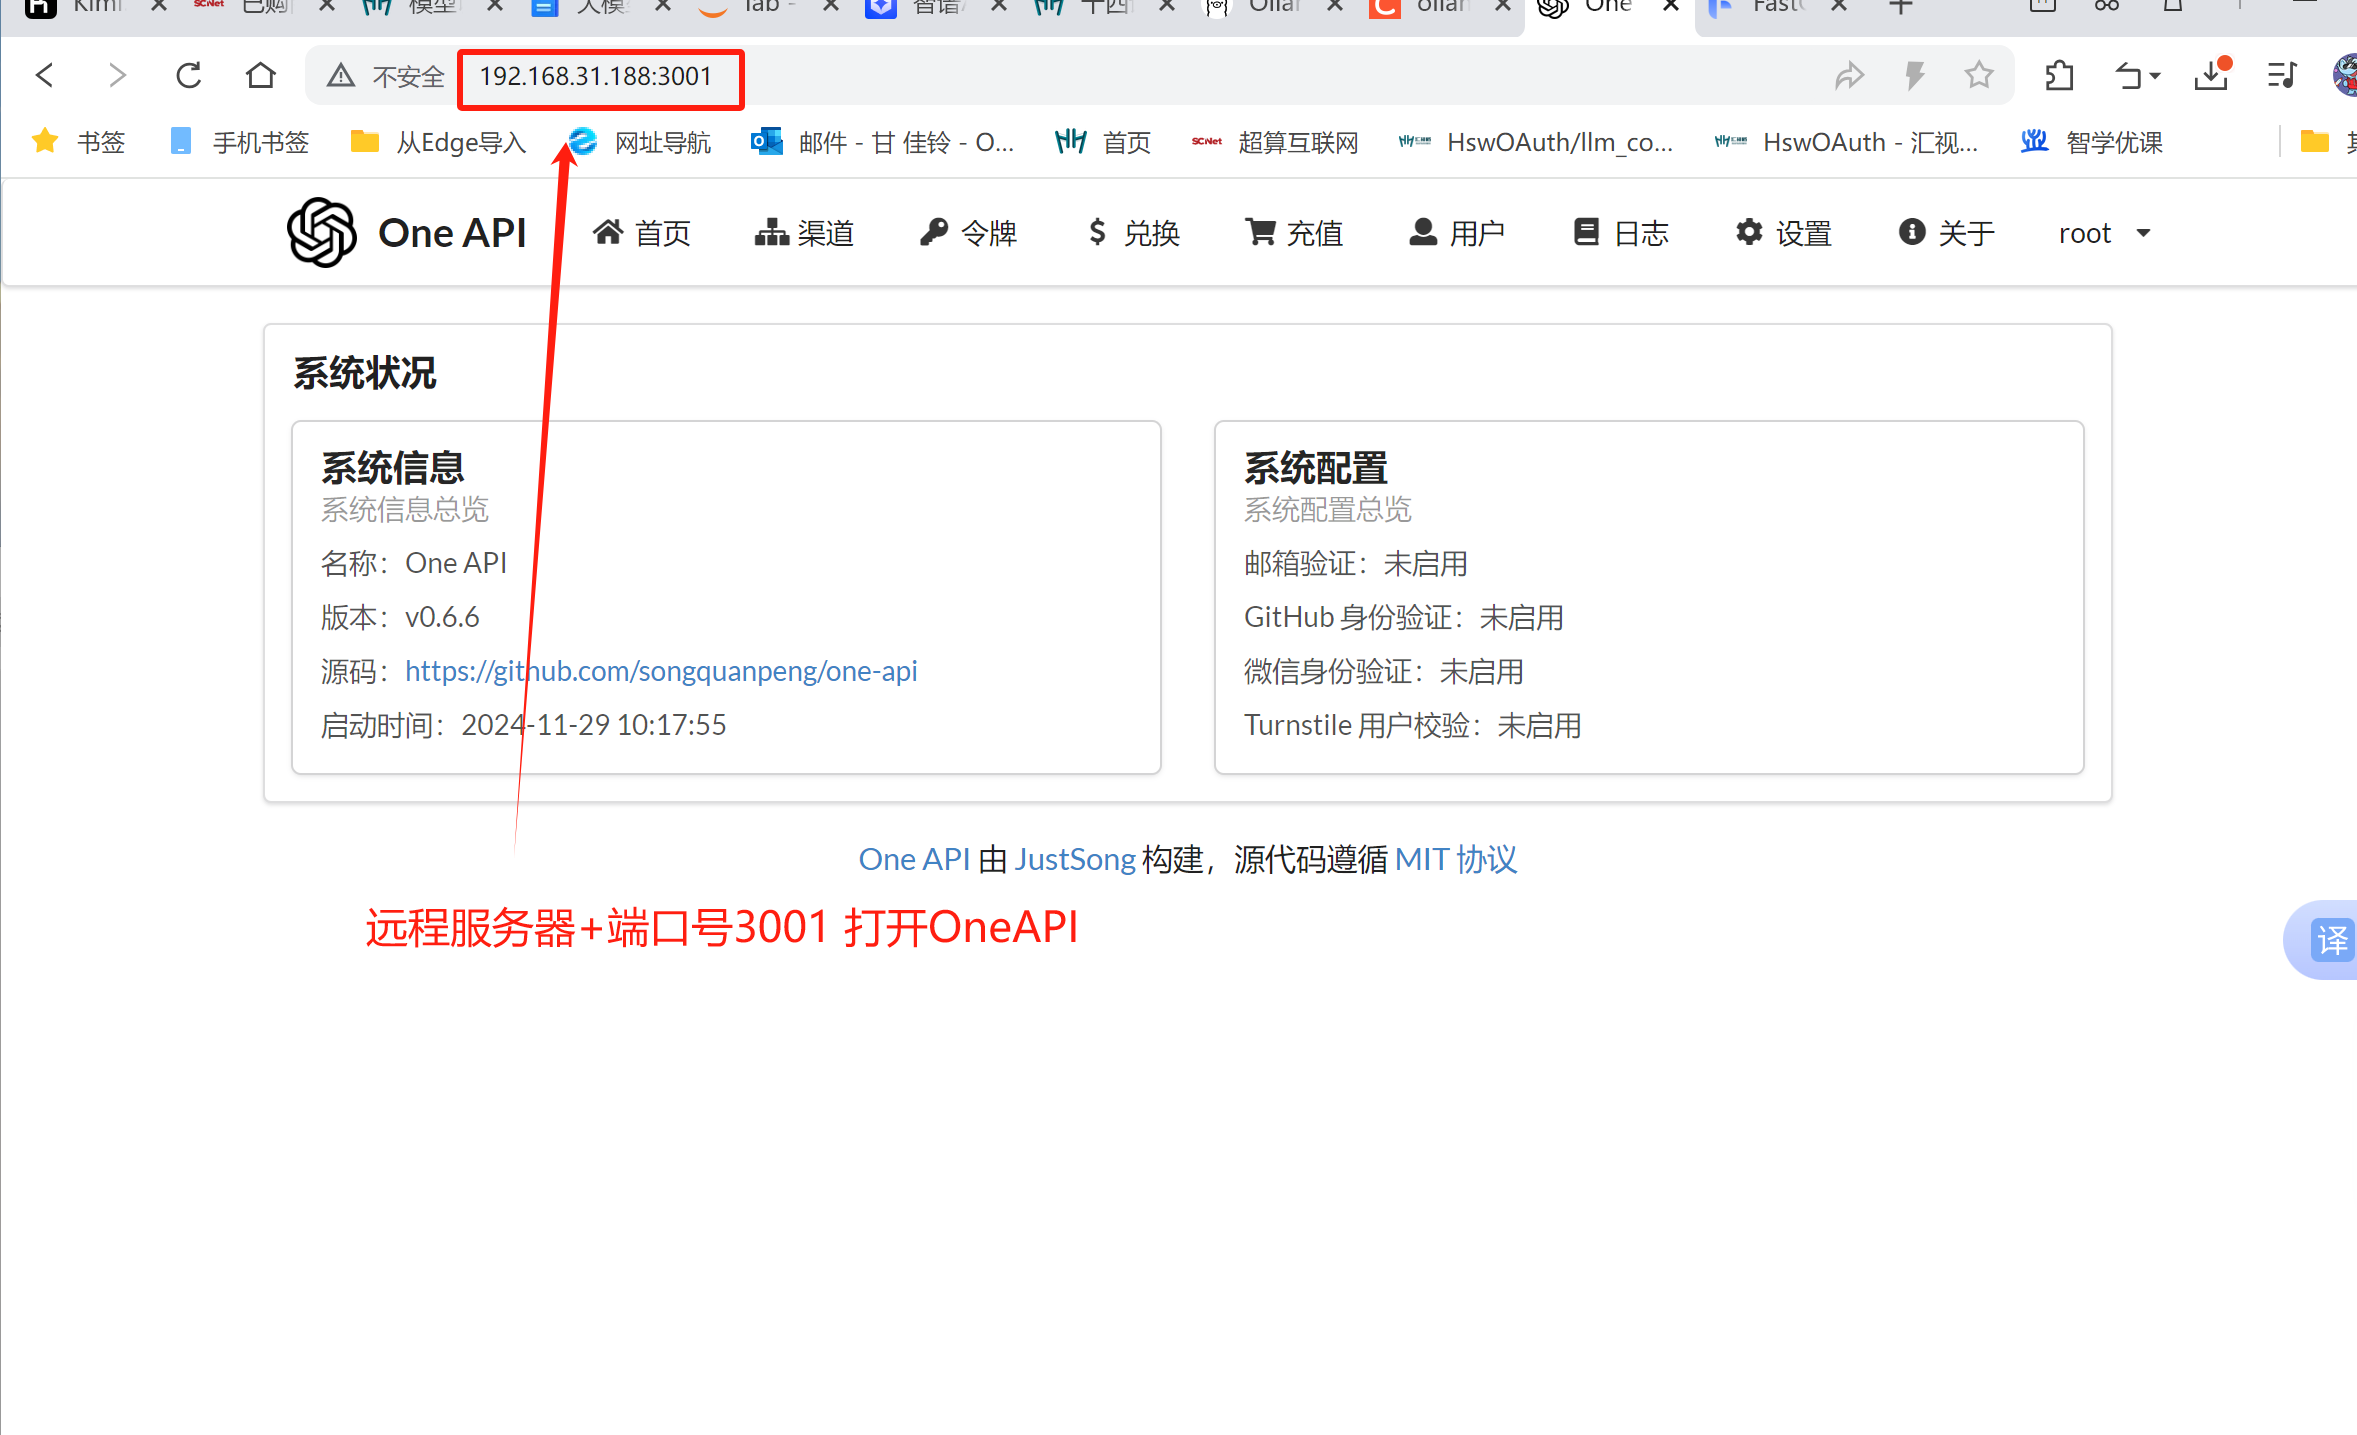This screenshot has height=1435, width=2357.
Task: Click the browser forward arrow
Action: pyautogui.click(x=117, y=75)
